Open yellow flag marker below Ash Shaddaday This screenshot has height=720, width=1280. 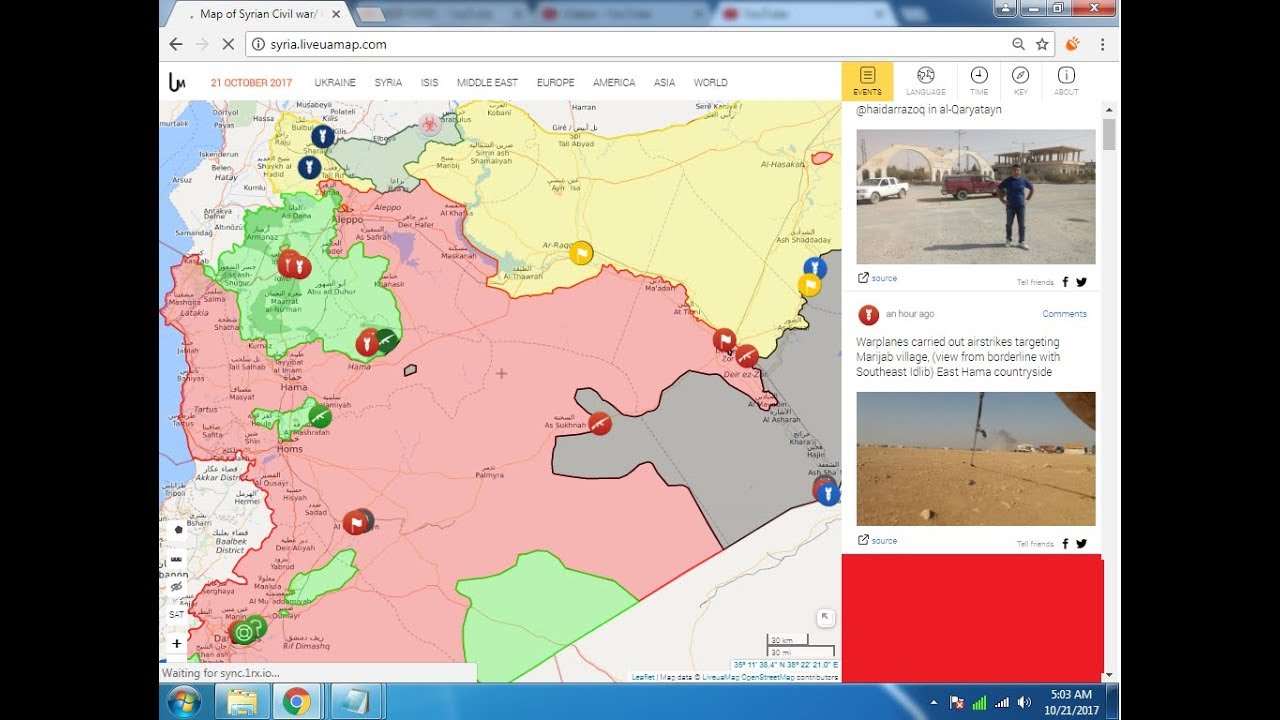810,285
